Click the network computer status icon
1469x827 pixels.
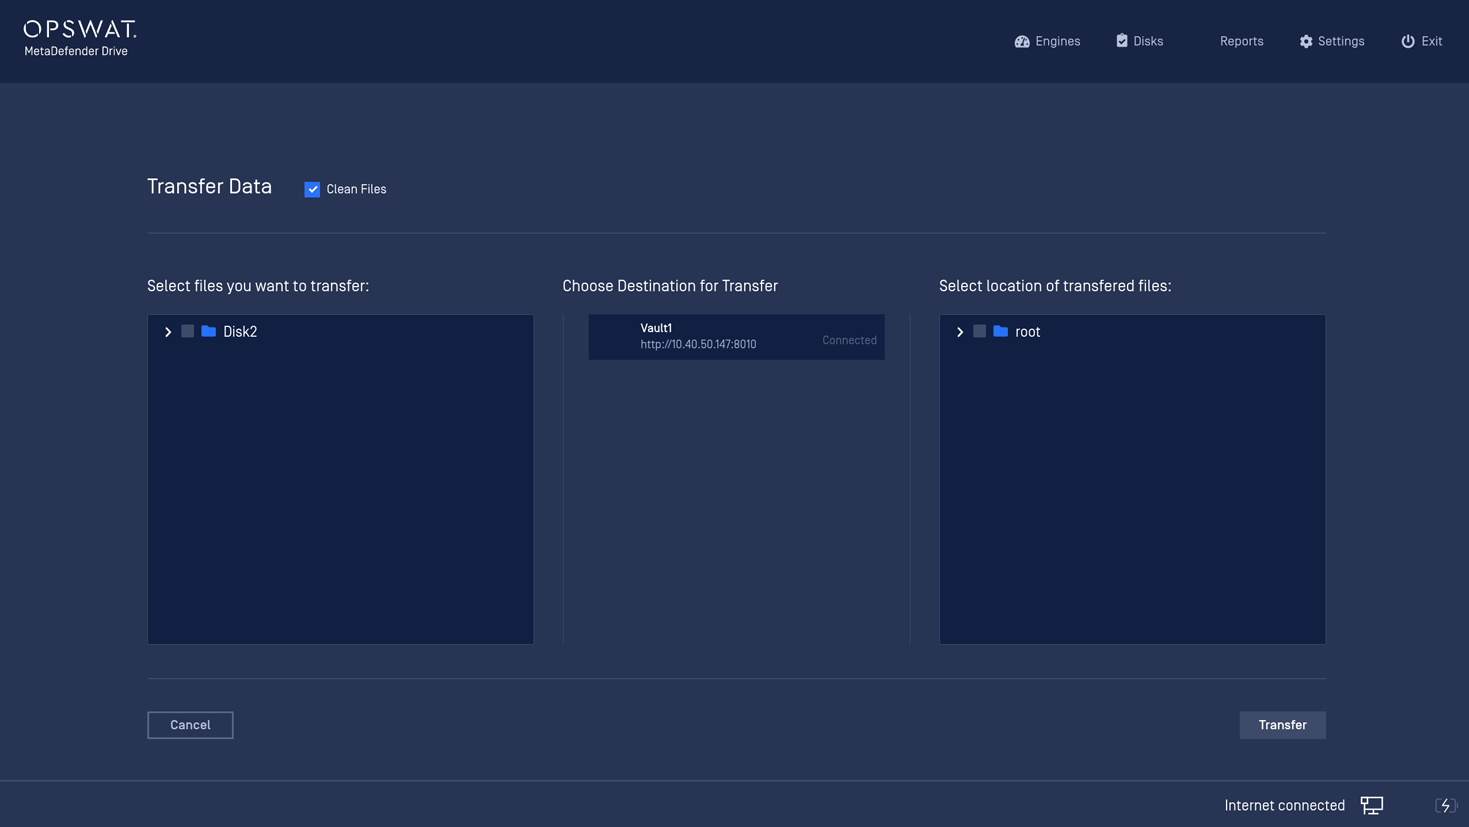[x=1372, y=805]
